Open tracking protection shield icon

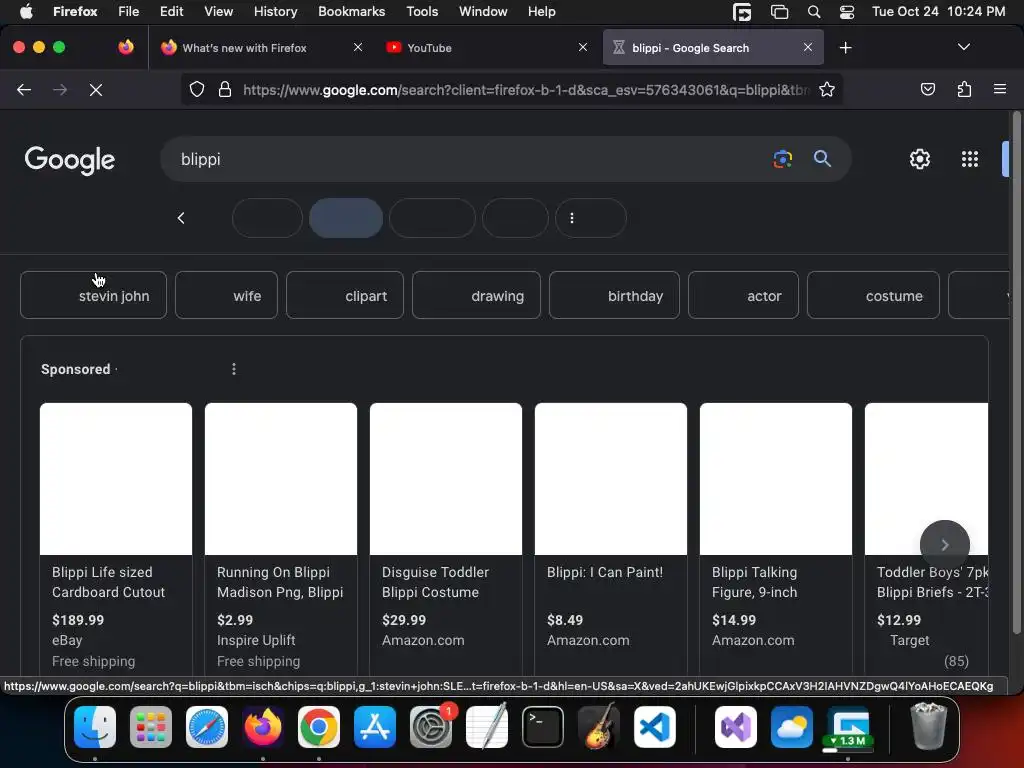click(x=197, y=89)
